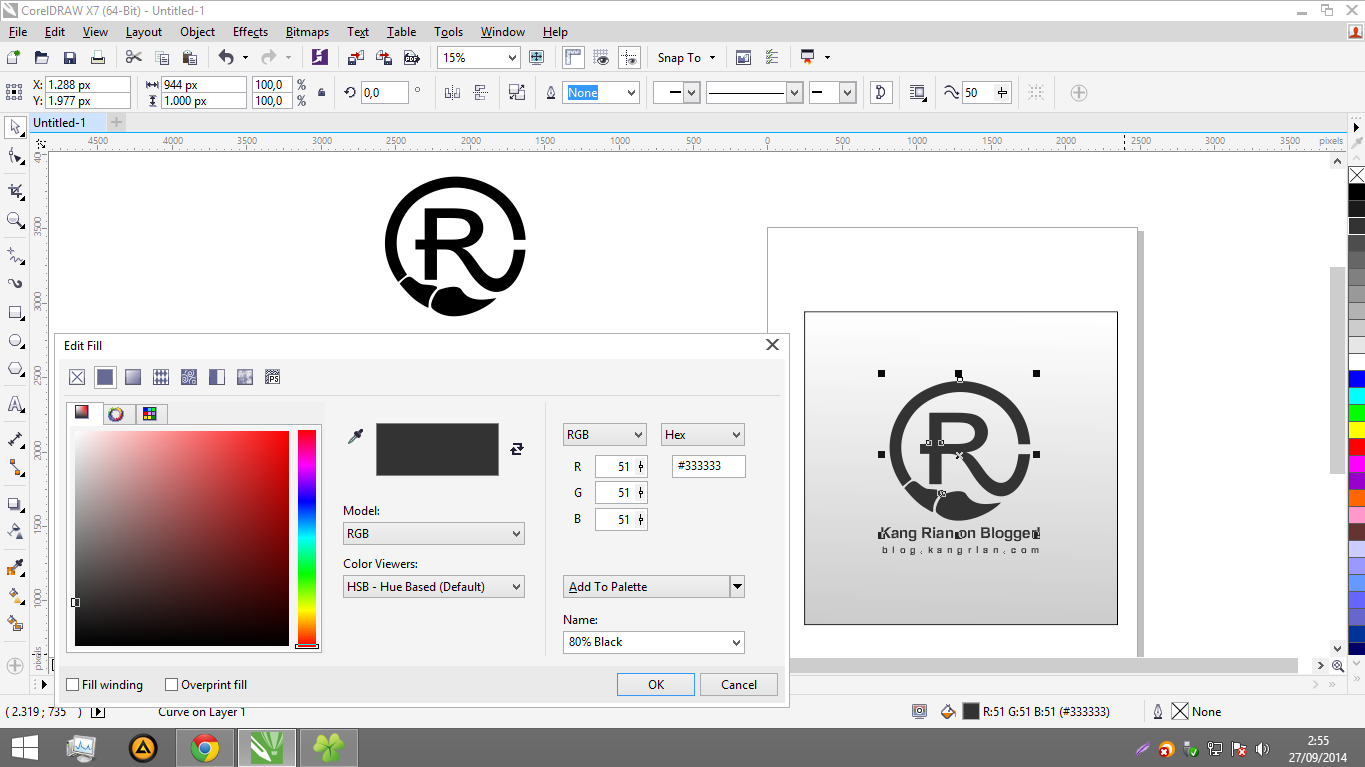Choose Vector pattern fill icon
1365x767 pixels.
coord(161,377)
